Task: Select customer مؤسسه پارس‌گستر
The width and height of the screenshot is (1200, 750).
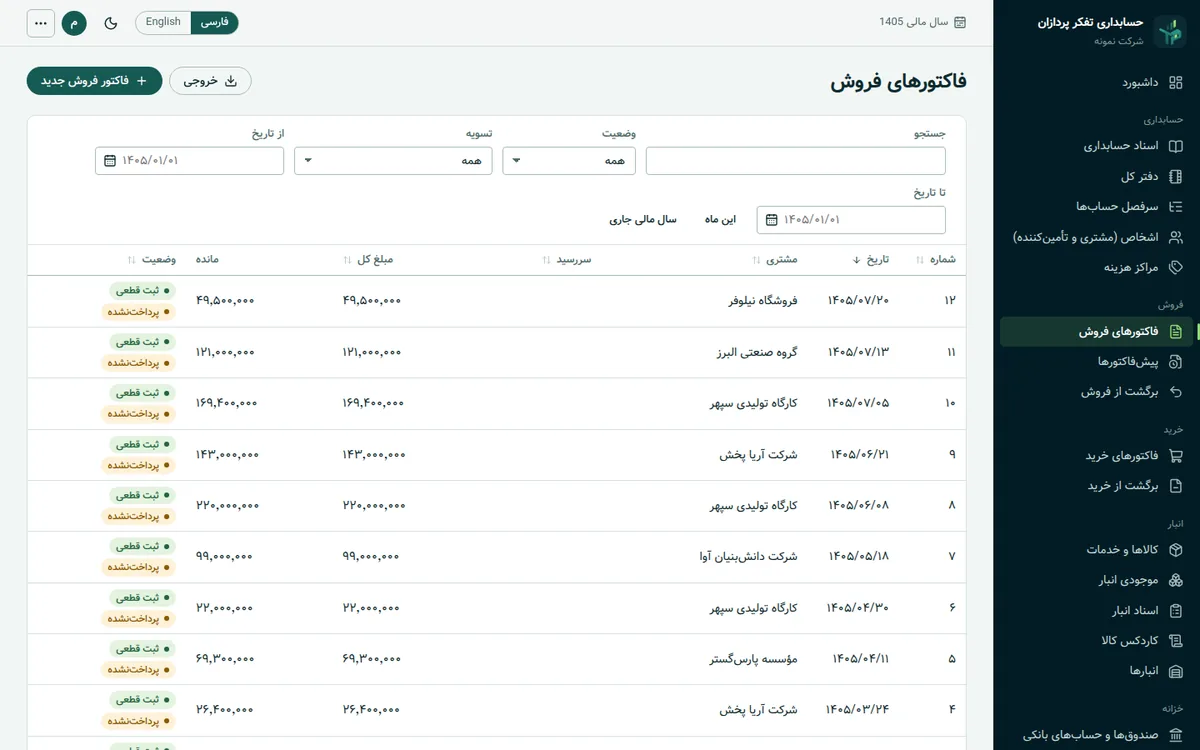Action: [754, 659]
